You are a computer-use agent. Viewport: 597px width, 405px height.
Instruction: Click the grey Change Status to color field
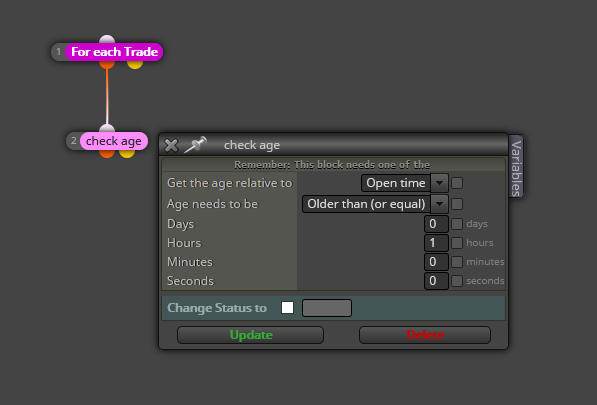click(x=327, y=308)
